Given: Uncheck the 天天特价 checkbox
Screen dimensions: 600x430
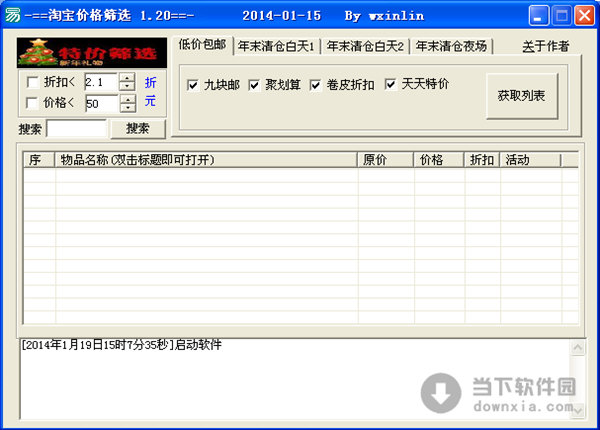Looking at the screenshot, I should (x=390, y=84).
